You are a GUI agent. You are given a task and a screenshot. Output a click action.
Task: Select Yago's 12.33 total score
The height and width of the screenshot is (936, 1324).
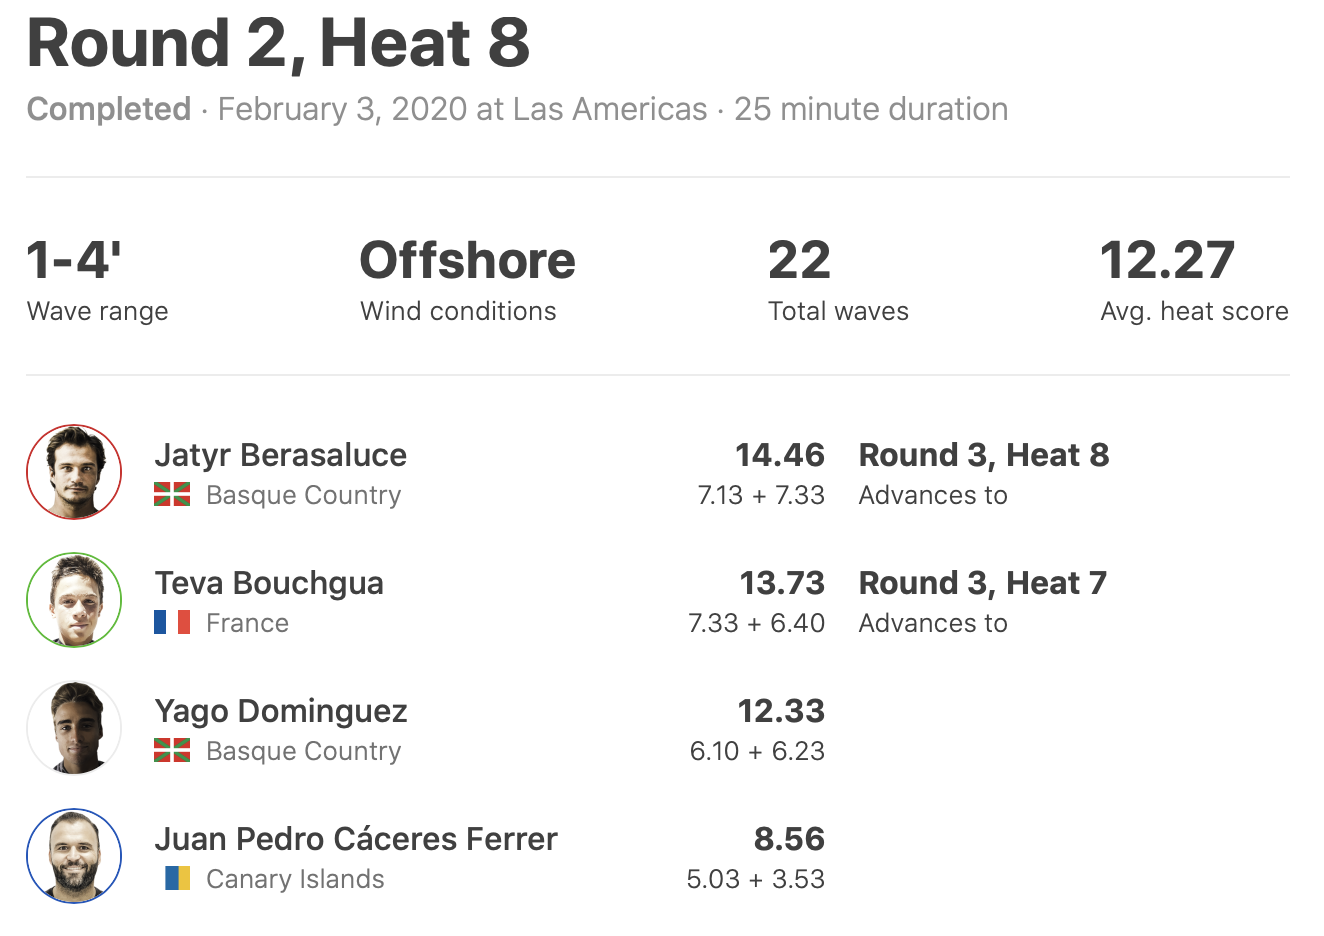point(781,711)
